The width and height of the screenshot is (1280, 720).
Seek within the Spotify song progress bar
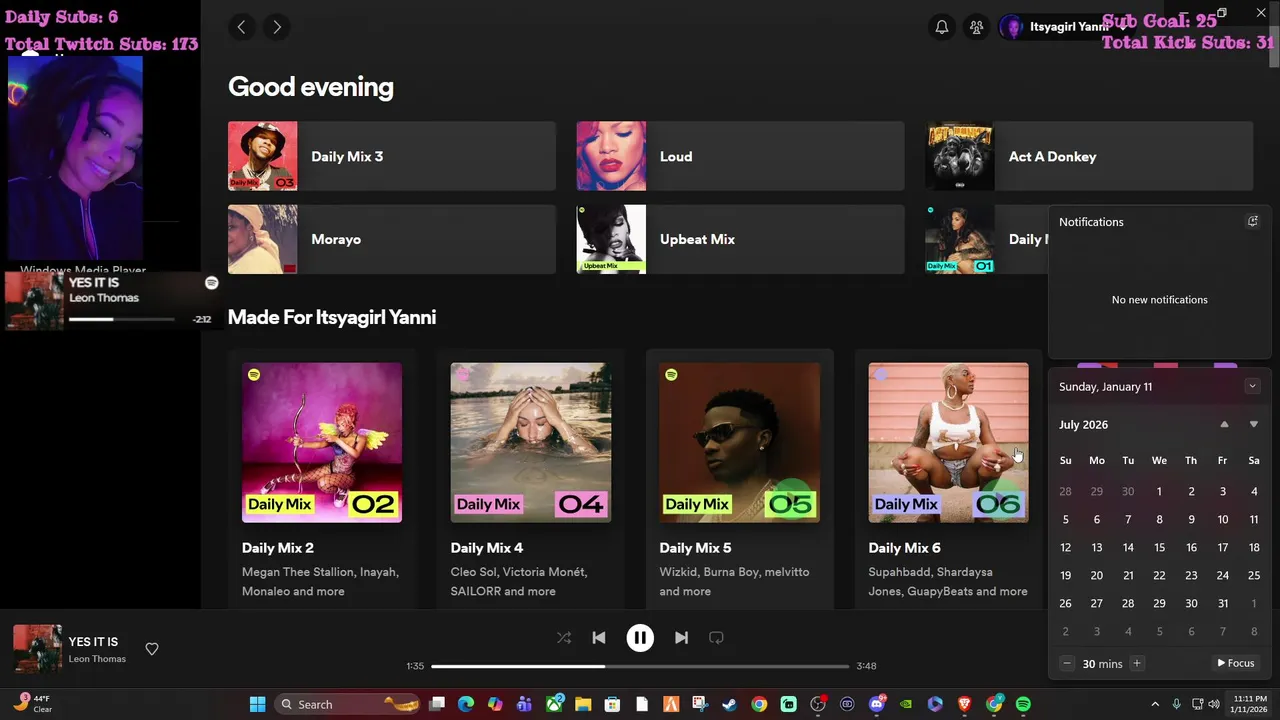click(x=640, y=666)
